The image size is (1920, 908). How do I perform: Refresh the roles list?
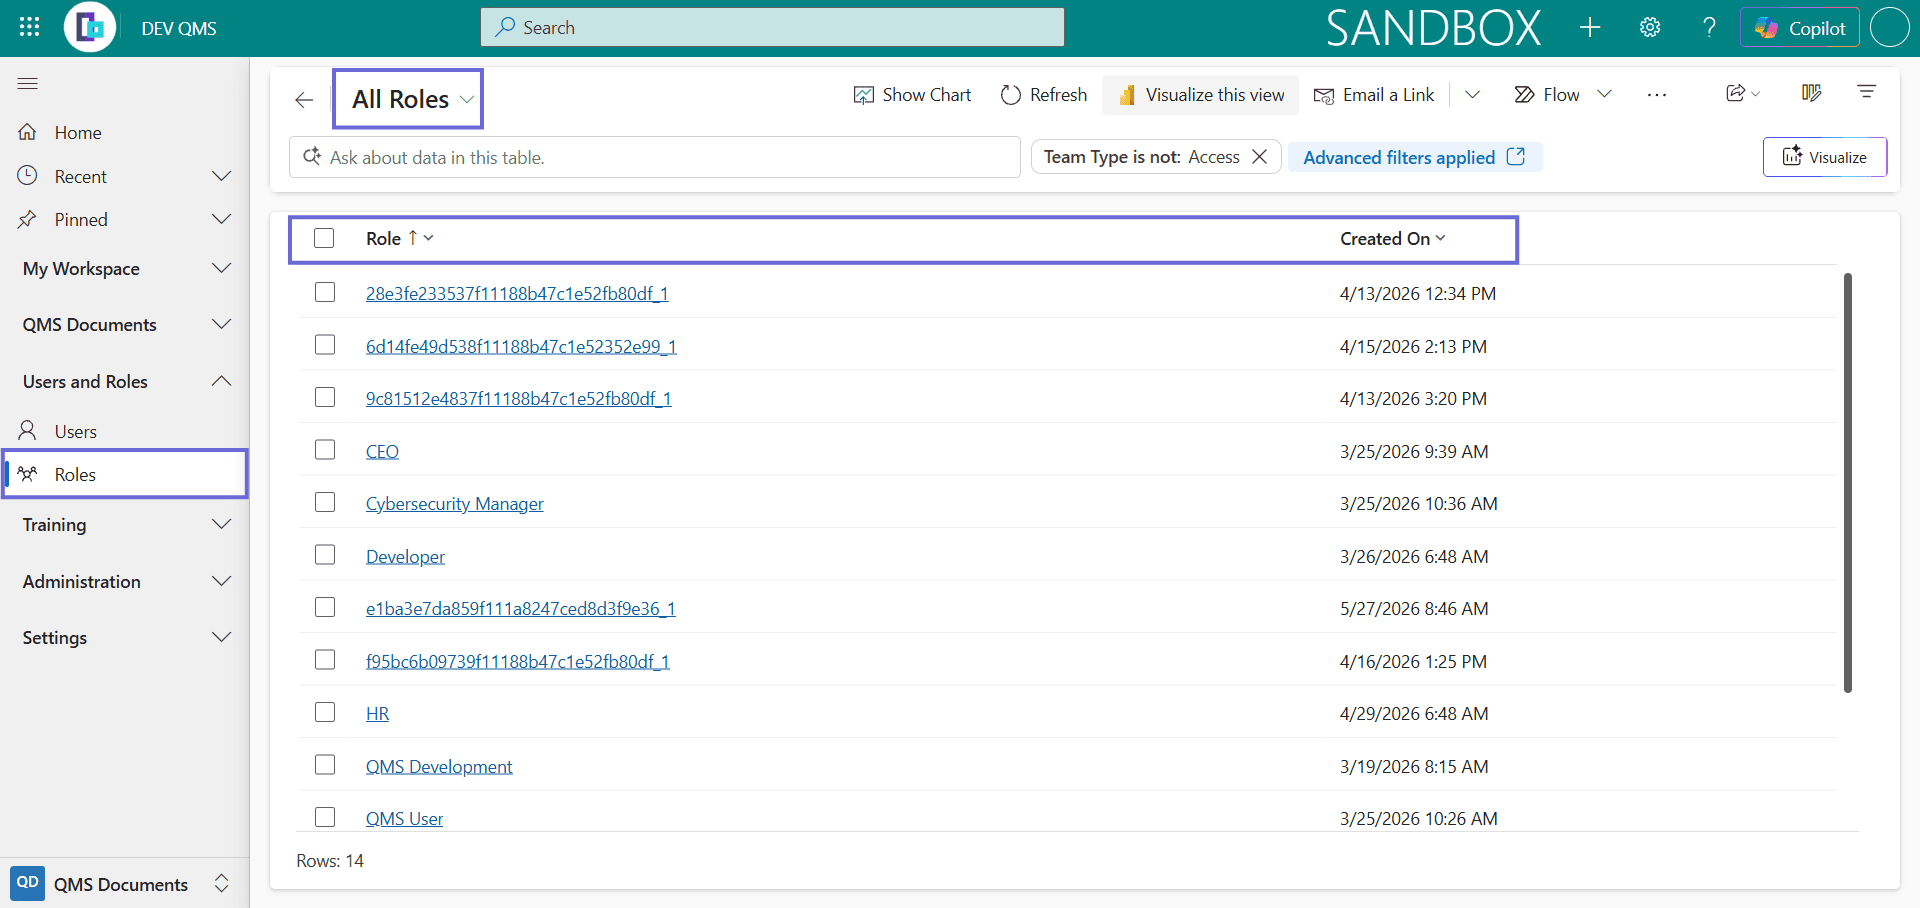point(1044,95)
